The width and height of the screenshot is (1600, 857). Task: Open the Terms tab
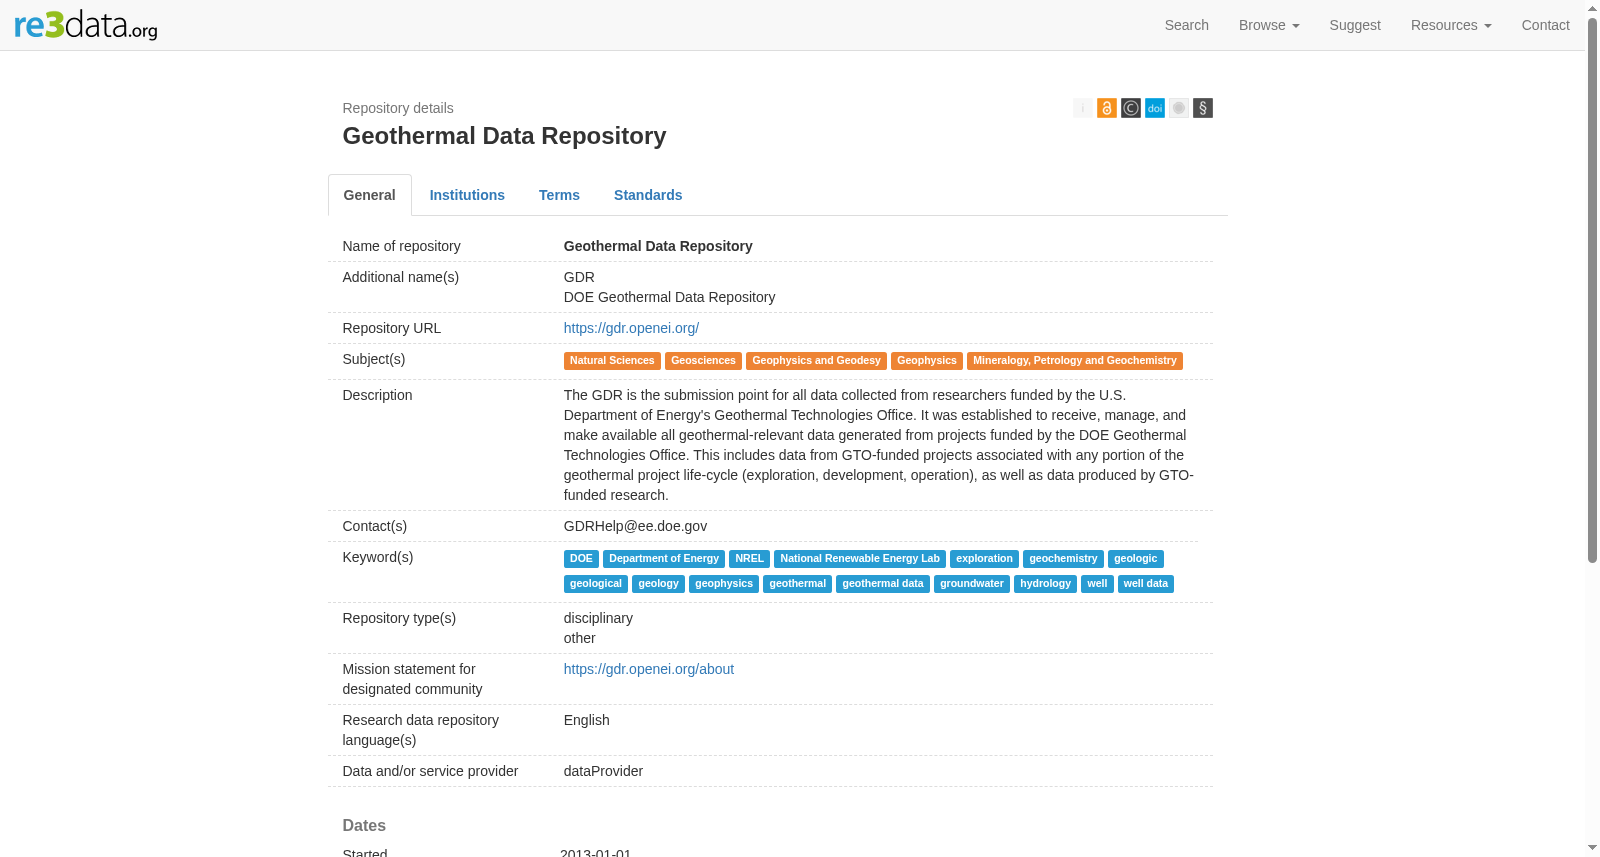pos(559,195)
